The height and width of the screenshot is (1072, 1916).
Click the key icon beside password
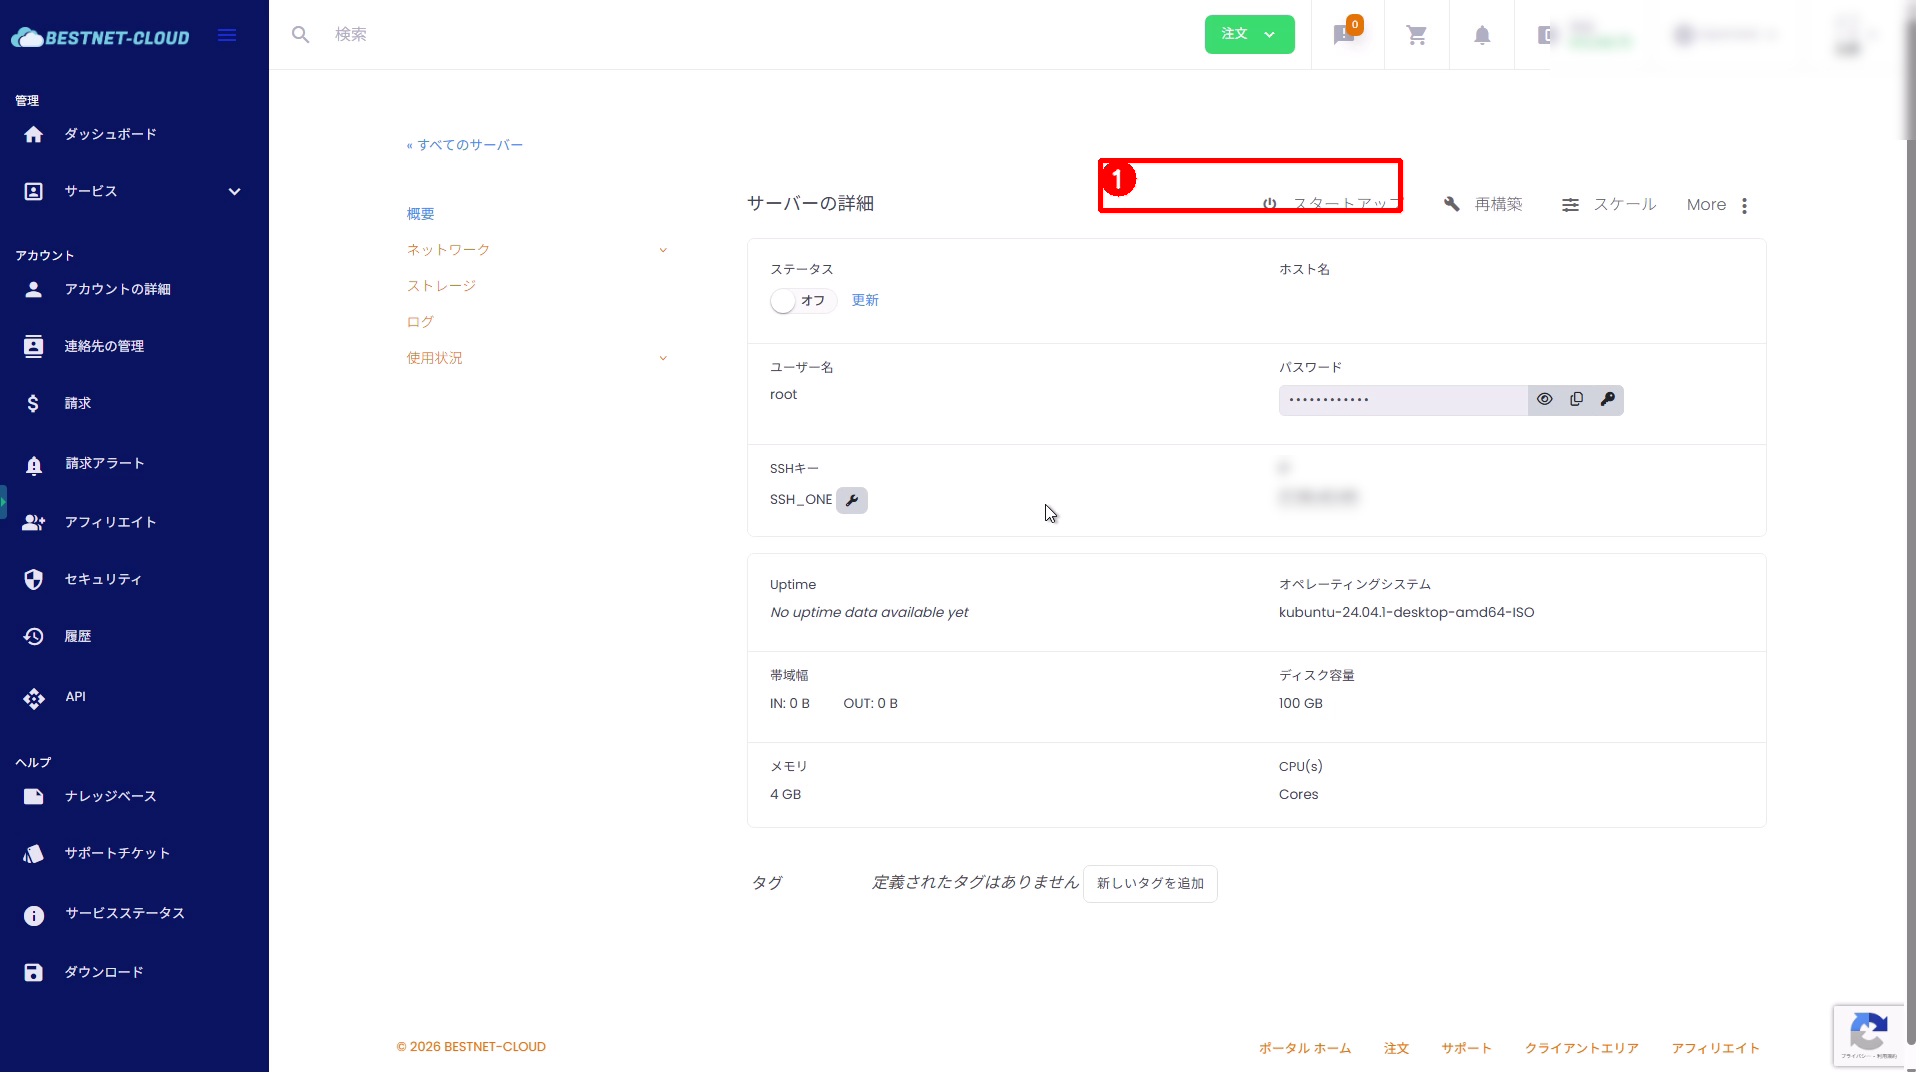[x=1607, y=400]
